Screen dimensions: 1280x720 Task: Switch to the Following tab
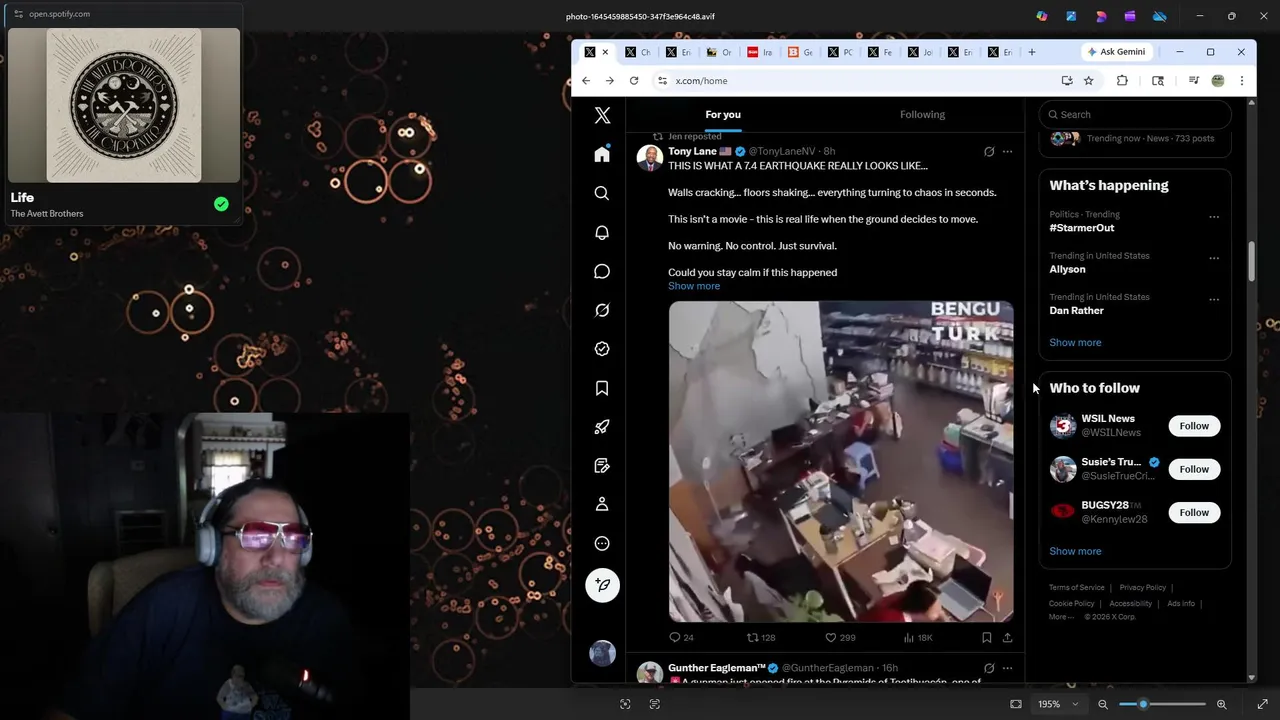922,114
